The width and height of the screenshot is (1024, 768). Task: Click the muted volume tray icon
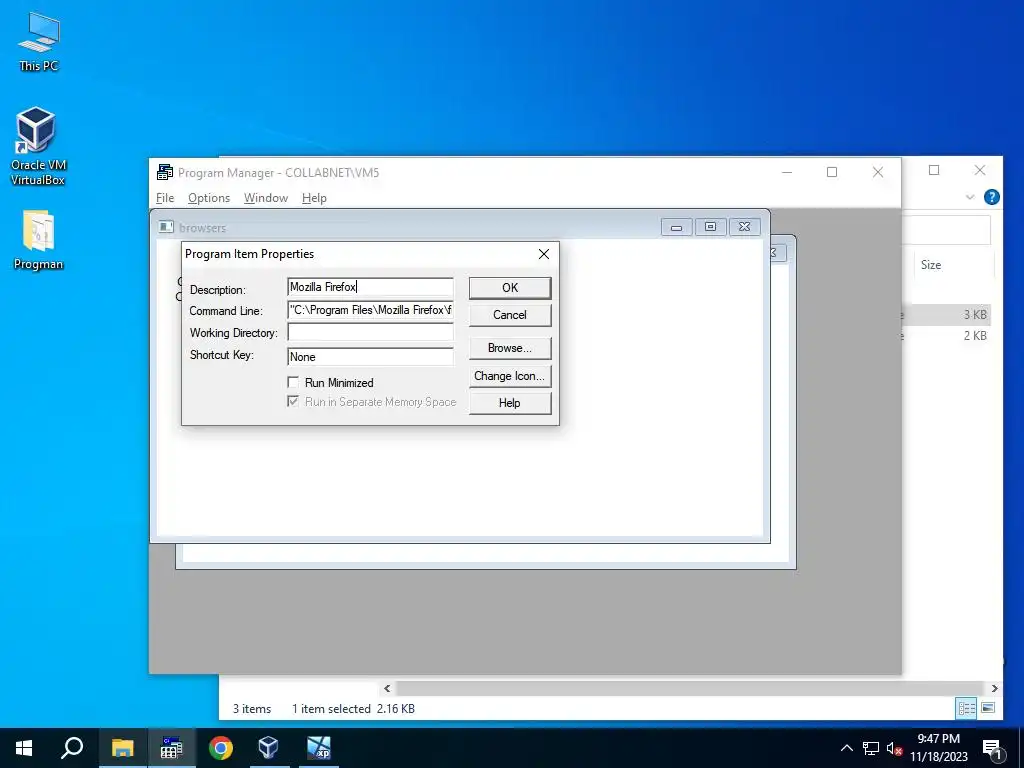click(894, 748)
